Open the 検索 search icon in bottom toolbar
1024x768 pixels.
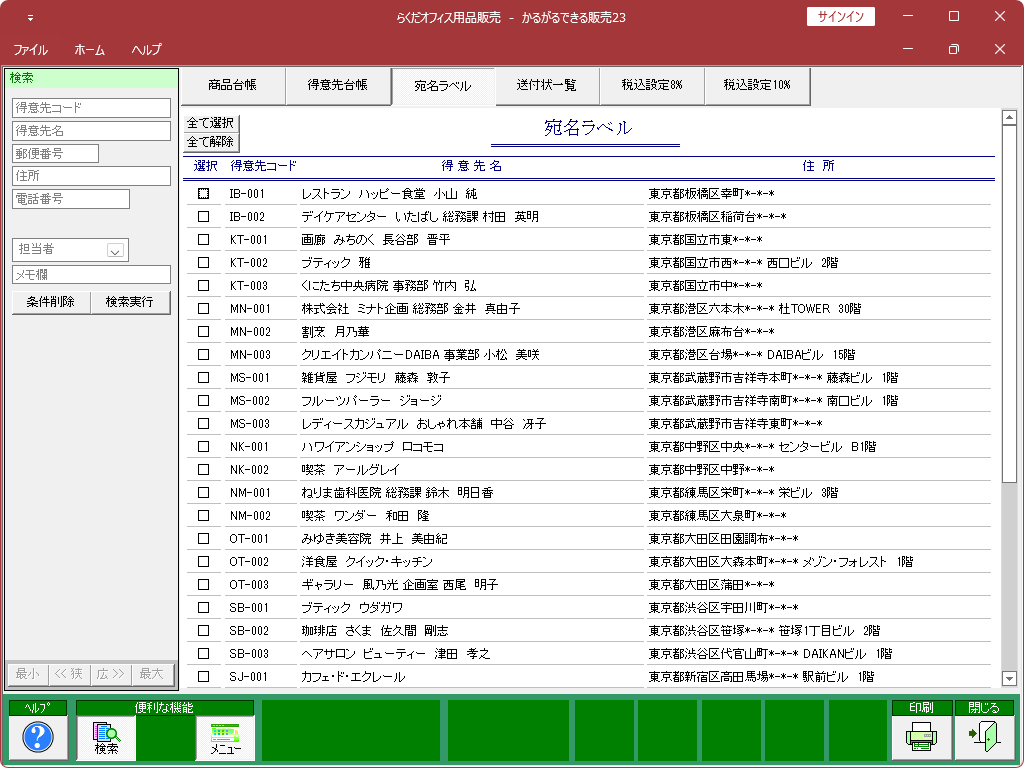coord(106,737)
